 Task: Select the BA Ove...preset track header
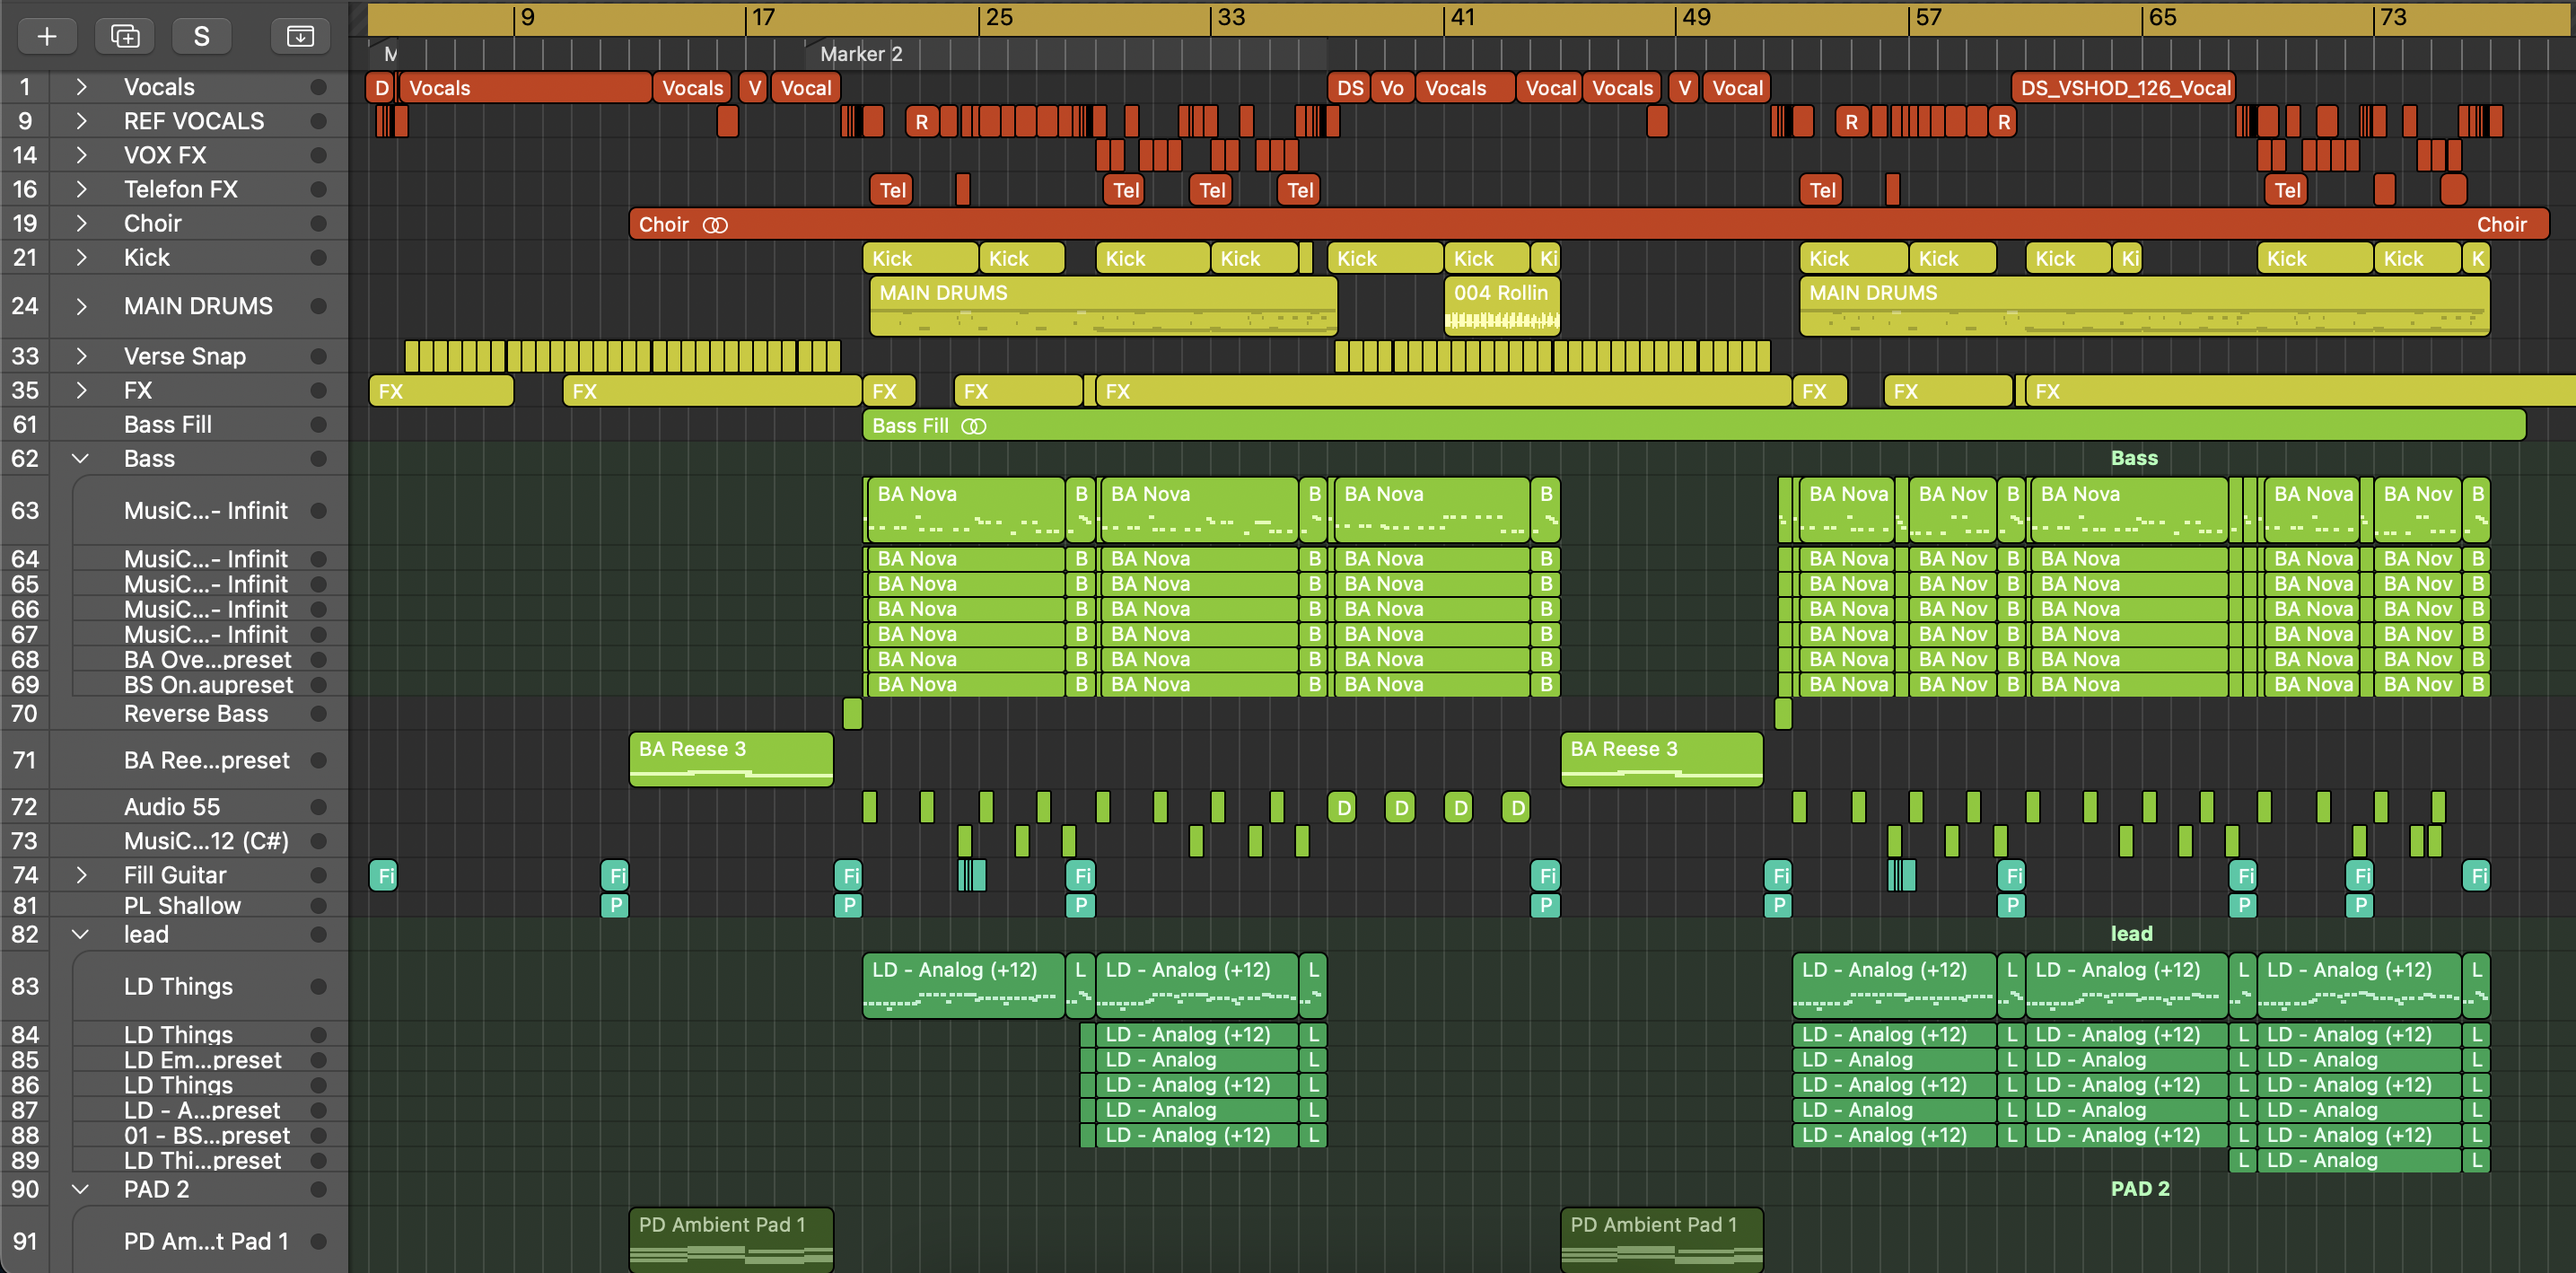point(174,660)
